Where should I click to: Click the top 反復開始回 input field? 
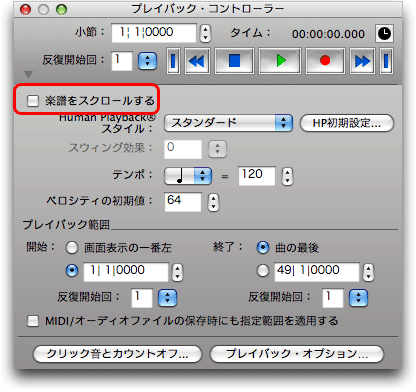(x=122, y=61)
